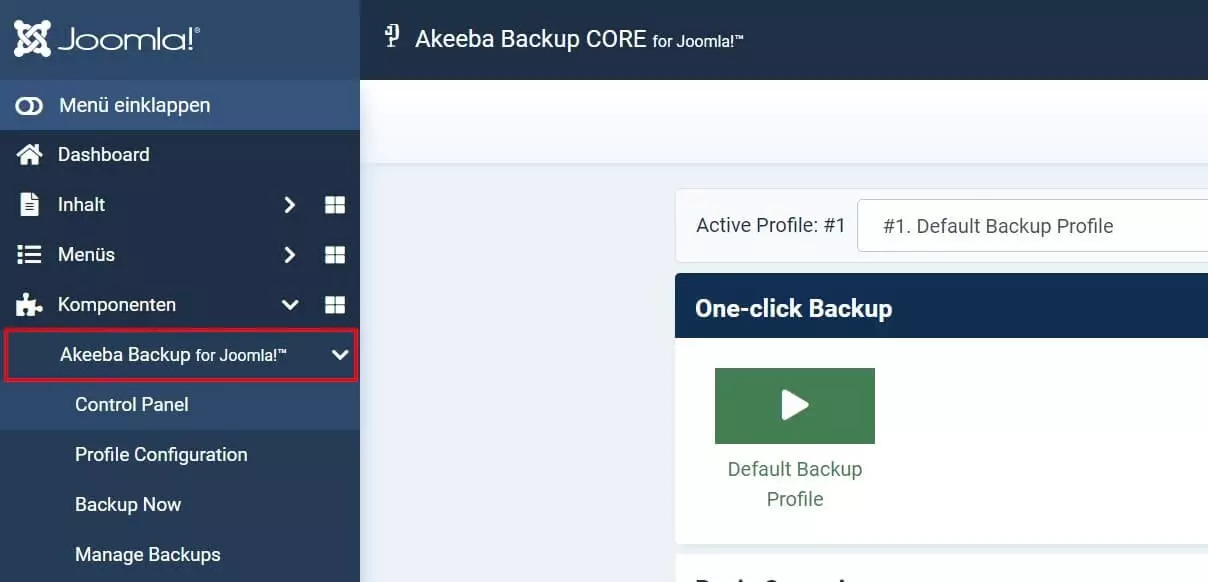Viewport: 1208px width, 582px height.
Task: Collapse Komponenten with its down chevron
Action: click(x=290, y=304)
